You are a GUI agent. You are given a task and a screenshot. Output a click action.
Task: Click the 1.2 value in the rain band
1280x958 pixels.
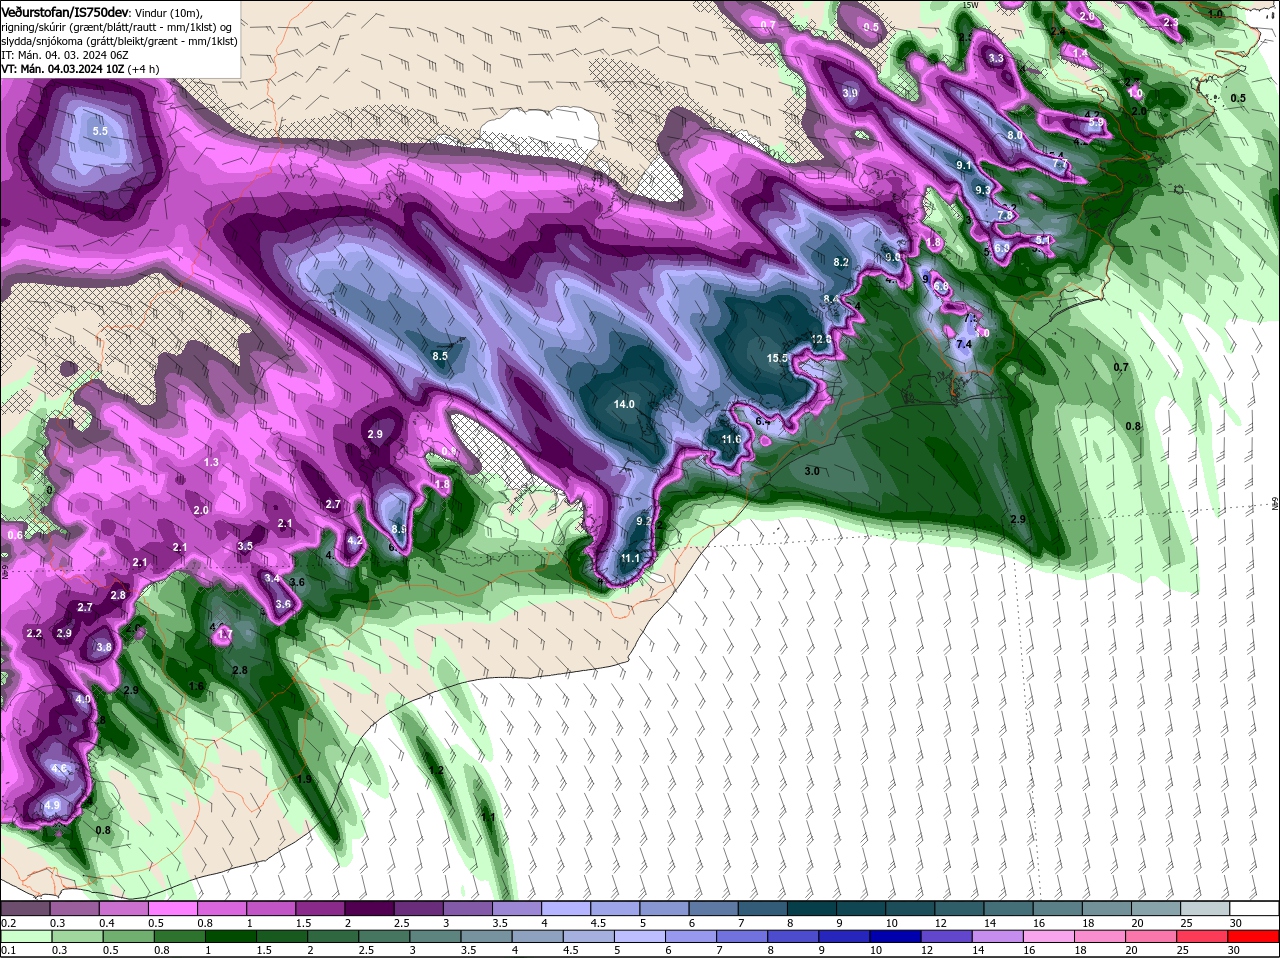pos(436,770)
